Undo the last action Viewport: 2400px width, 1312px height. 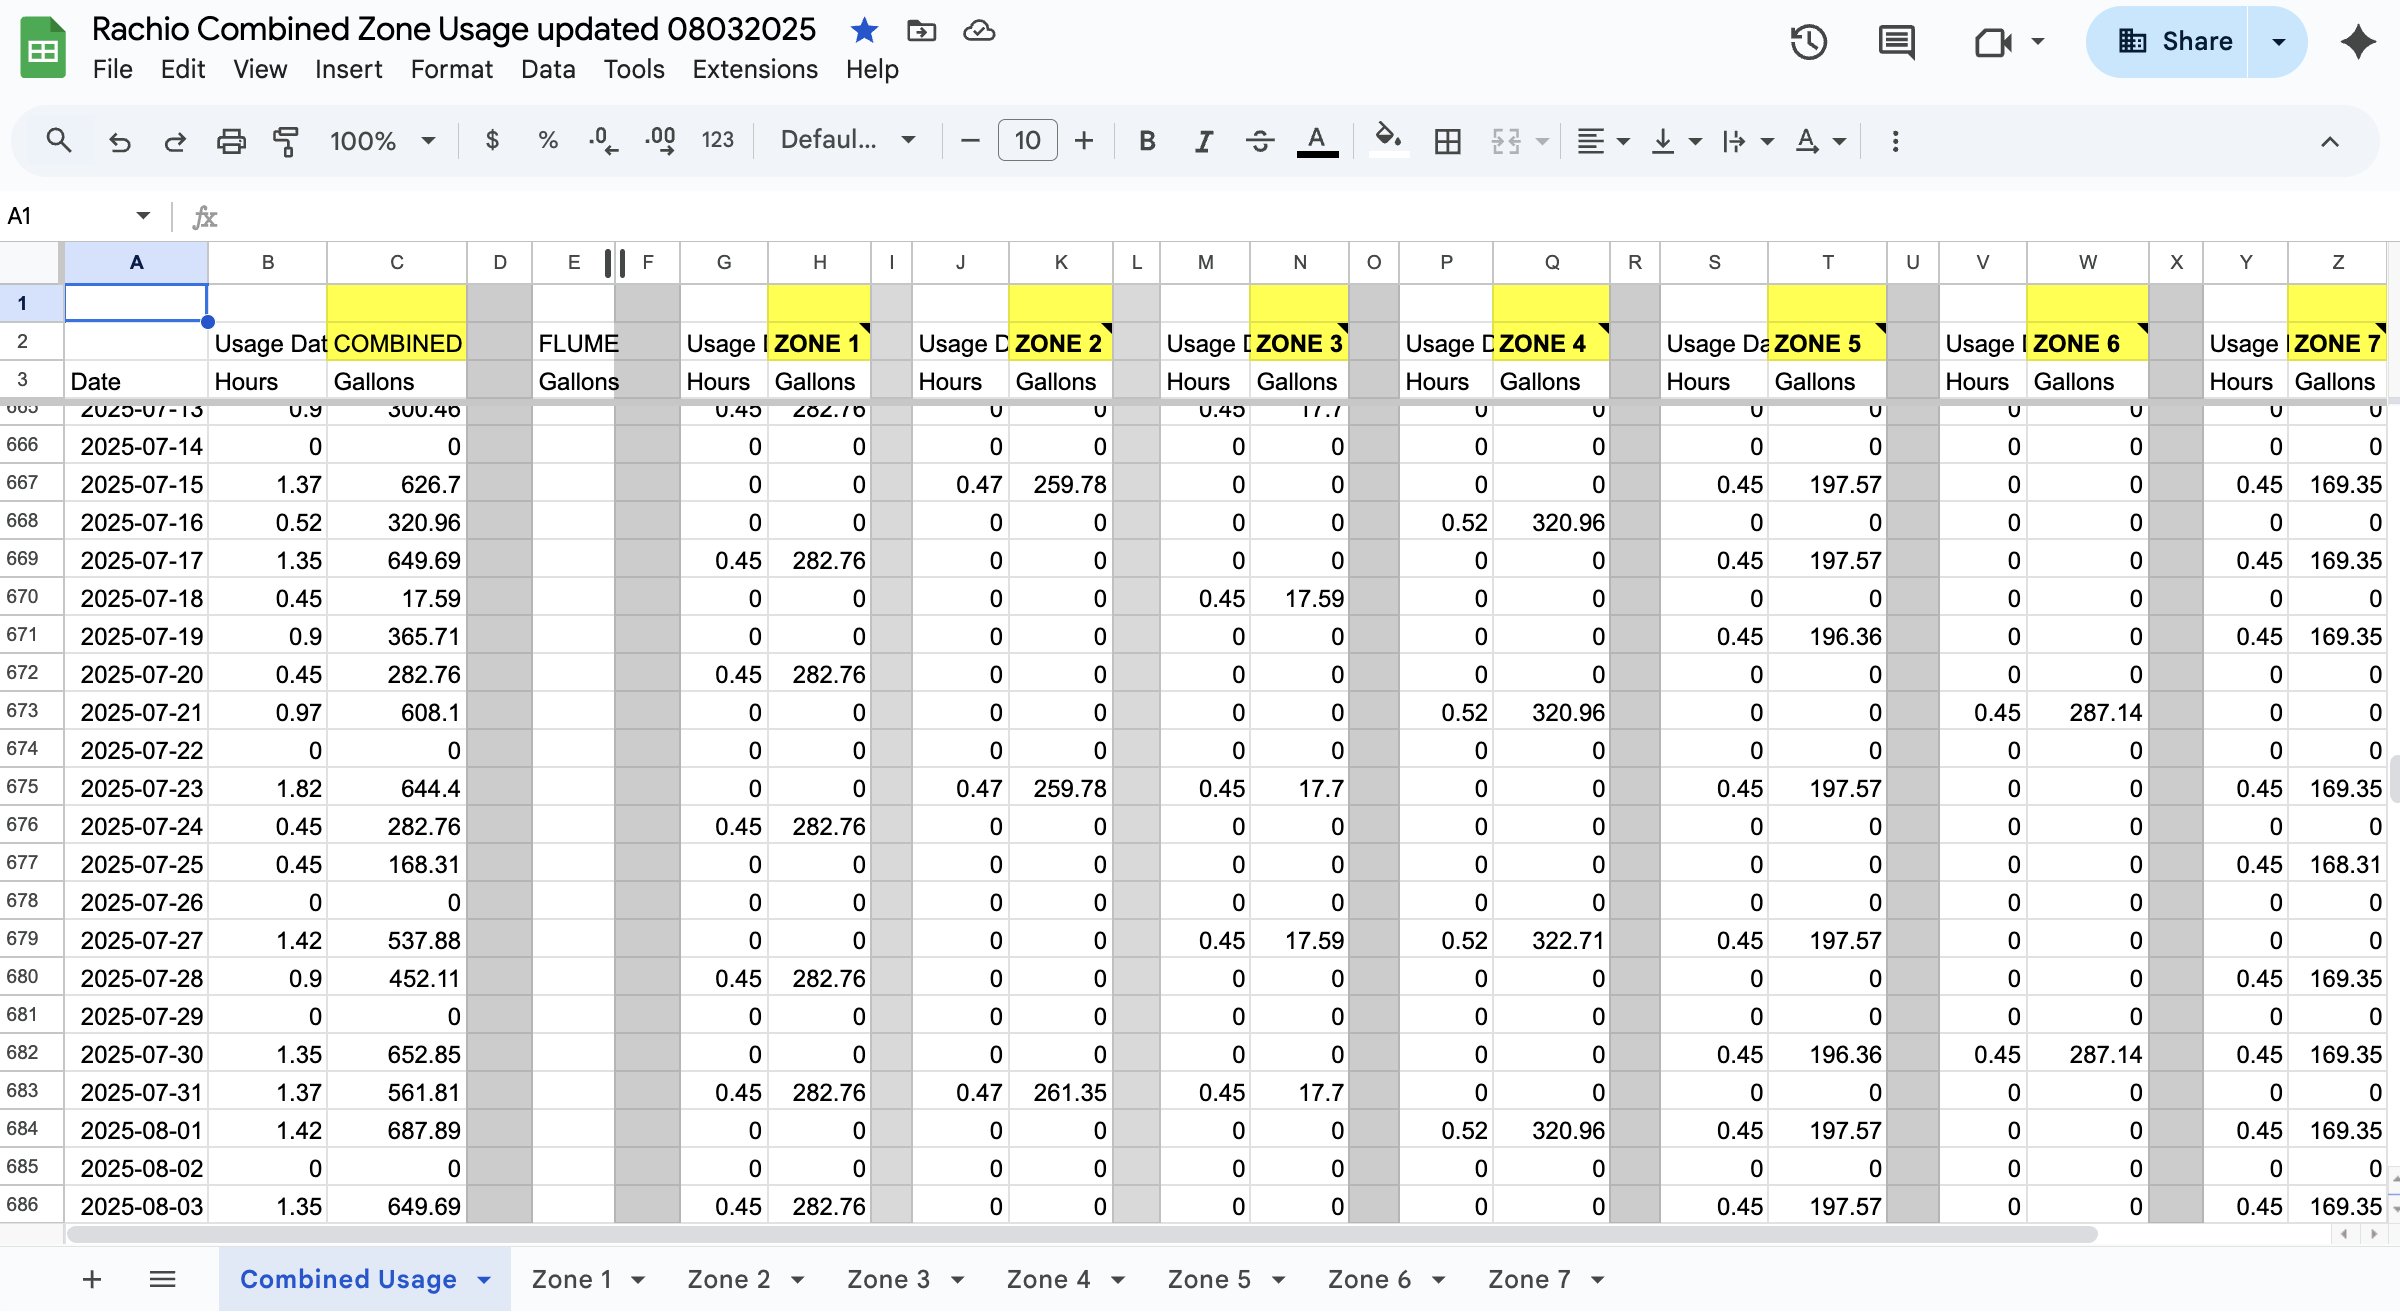click(120, 141)
